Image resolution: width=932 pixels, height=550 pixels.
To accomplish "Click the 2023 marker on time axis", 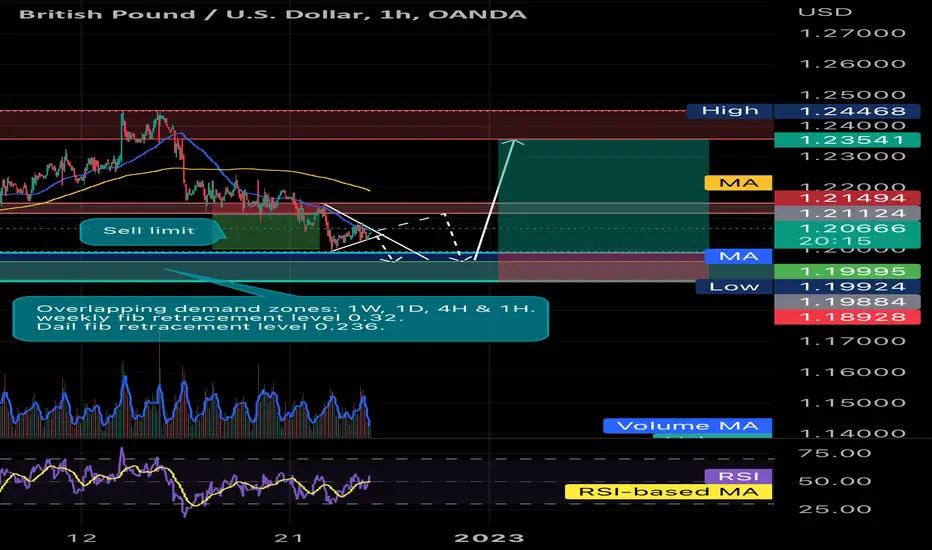I will (x=489, y=538).
